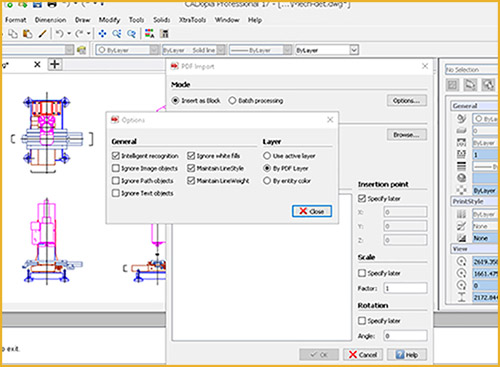Open the Draw menu

coord(82,20)
